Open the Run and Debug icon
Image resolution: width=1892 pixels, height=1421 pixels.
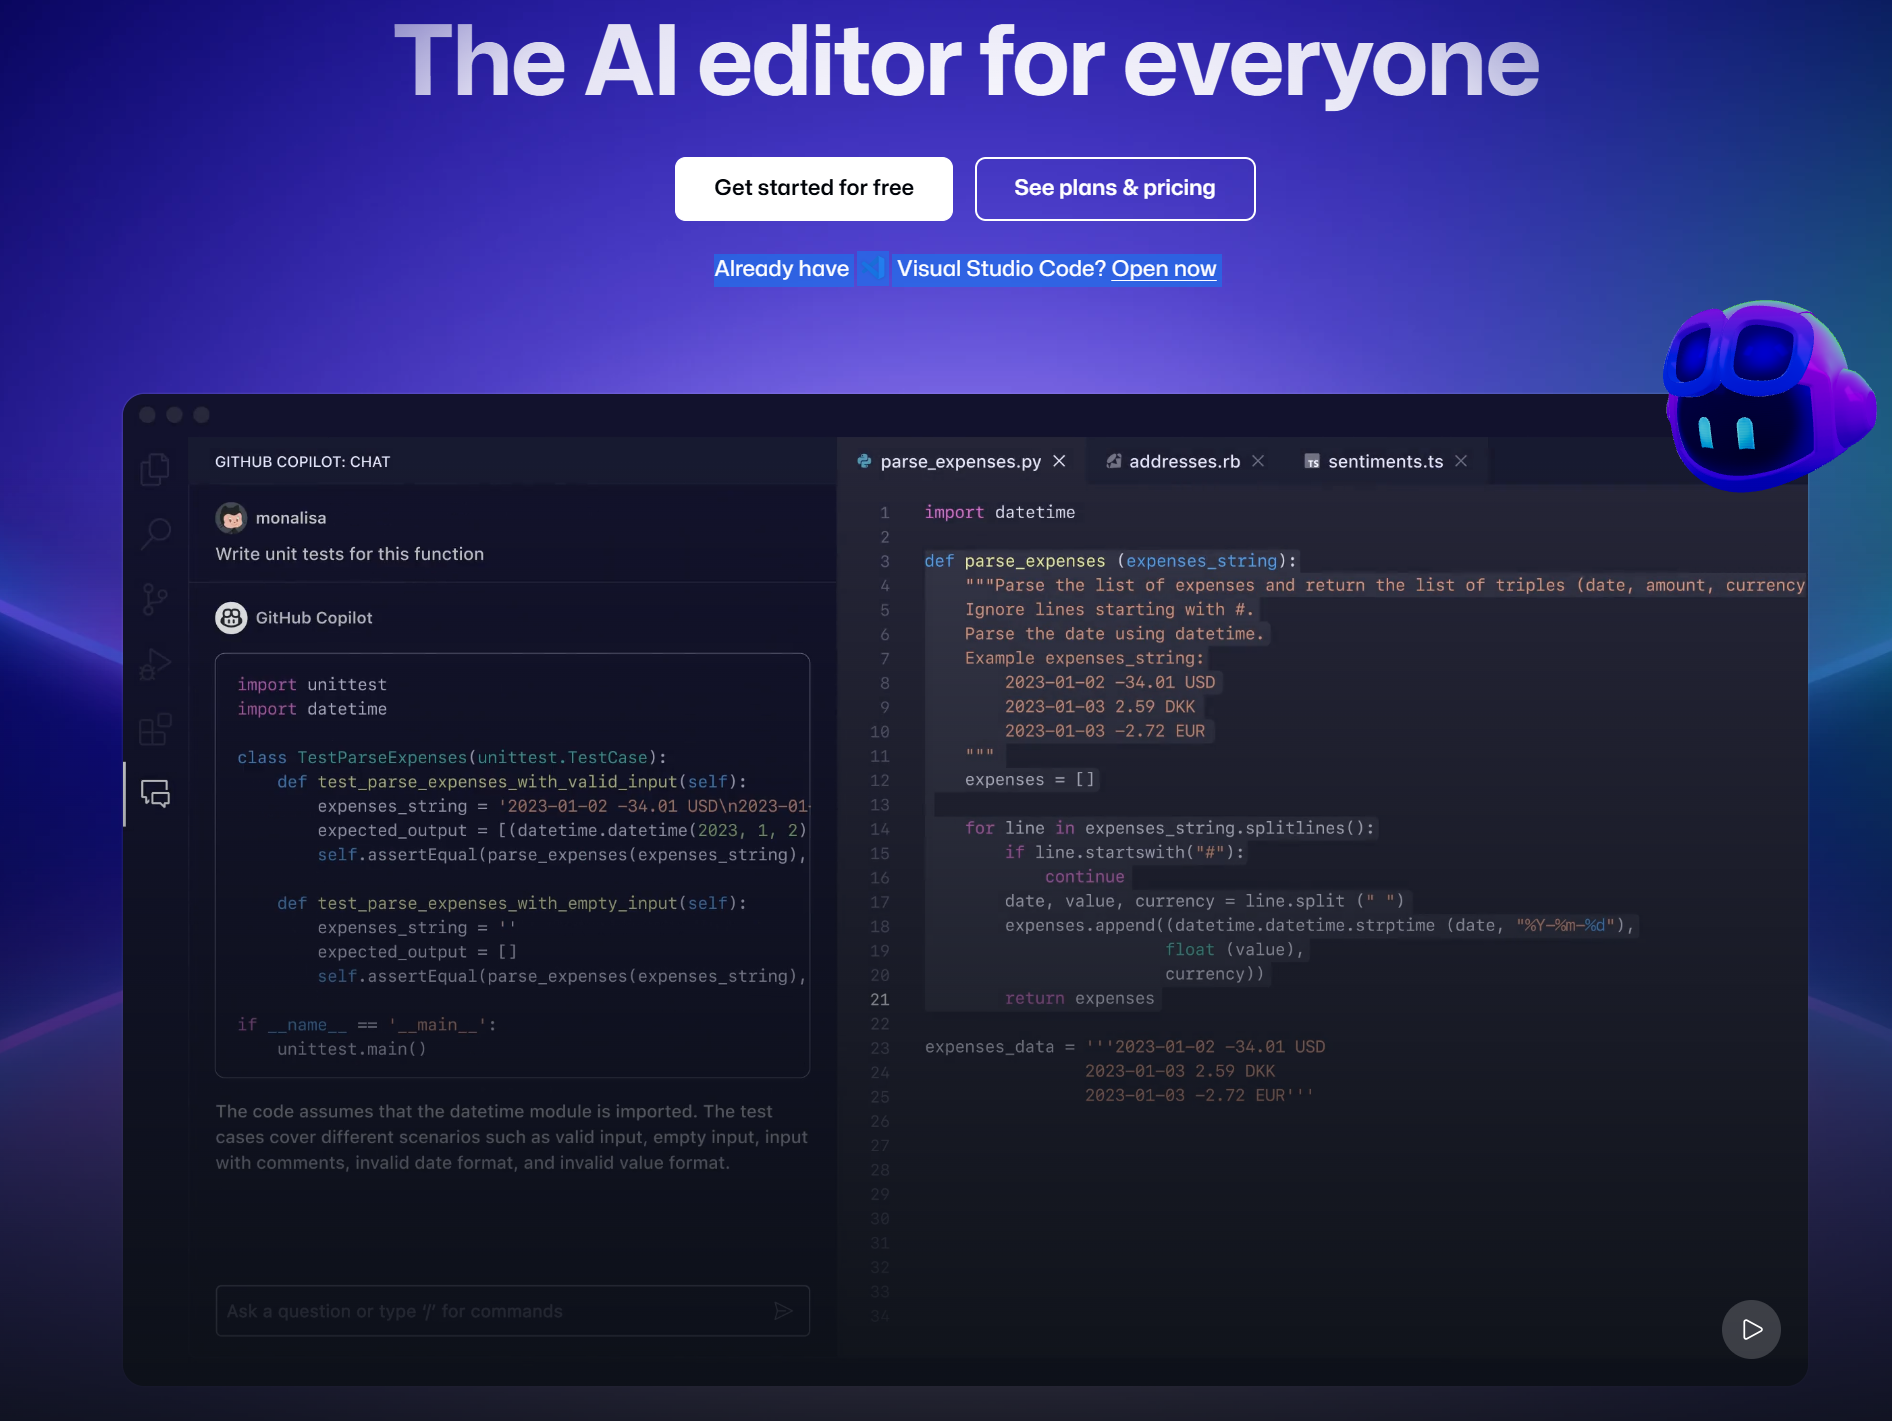pyautogui.click(x=155, y=665)
